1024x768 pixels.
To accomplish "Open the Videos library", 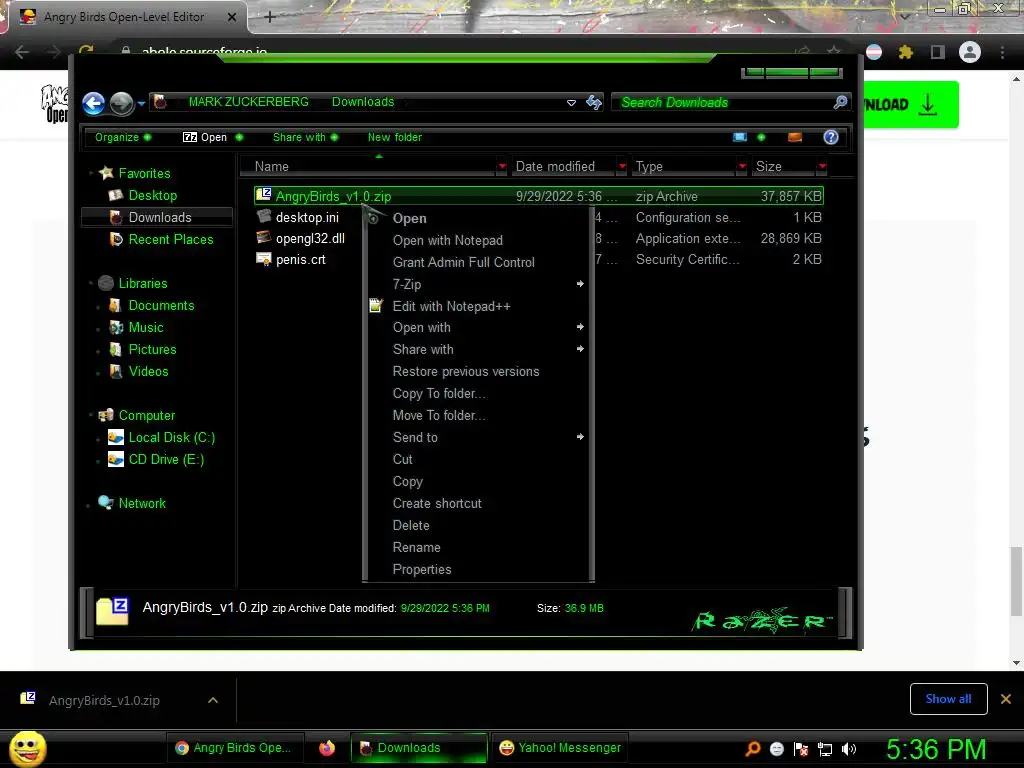I will point(148,371).
